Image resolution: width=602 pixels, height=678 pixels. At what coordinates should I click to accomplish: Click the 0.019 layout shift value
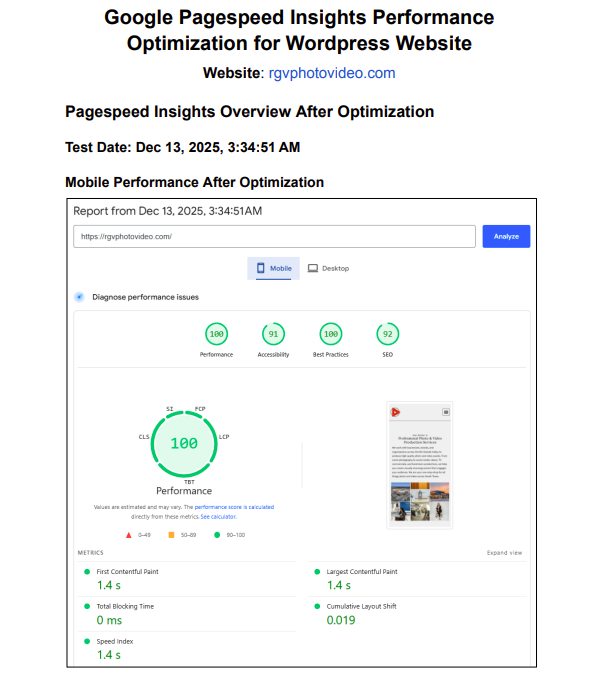341,620
